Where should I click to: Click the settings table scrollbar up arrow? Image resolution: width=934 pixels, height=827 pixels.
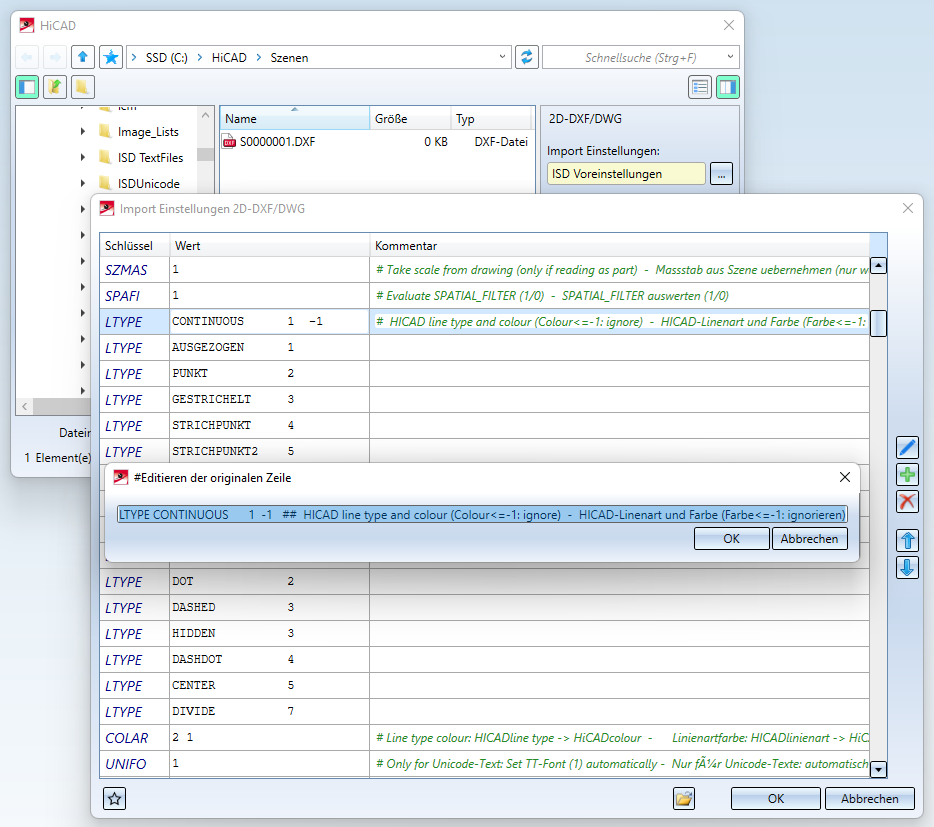[879, 266]
